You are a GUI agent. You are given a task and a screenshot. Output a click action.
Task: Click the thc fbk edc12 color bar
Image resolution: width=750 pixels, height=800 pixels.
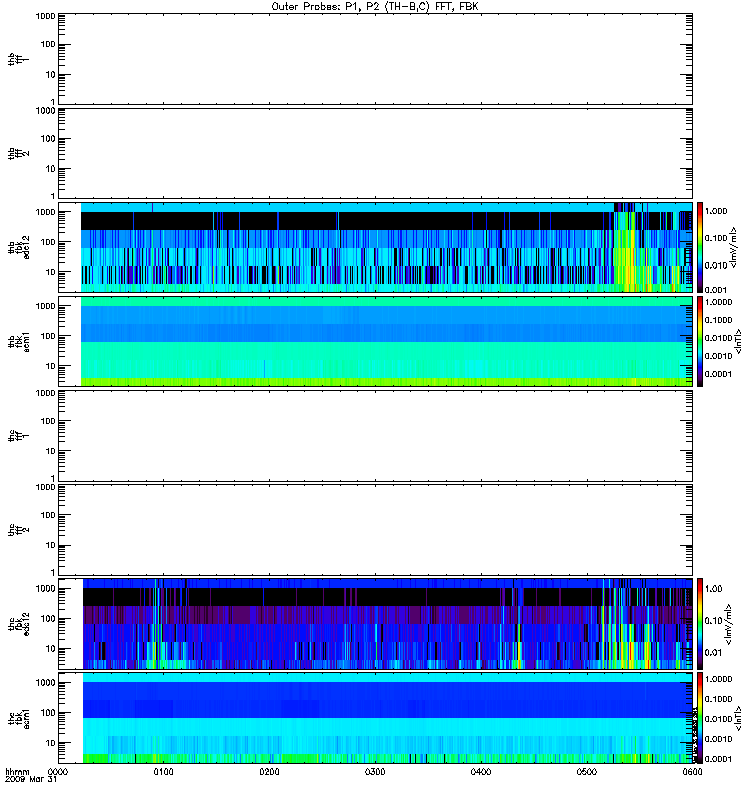coord(700,624)
